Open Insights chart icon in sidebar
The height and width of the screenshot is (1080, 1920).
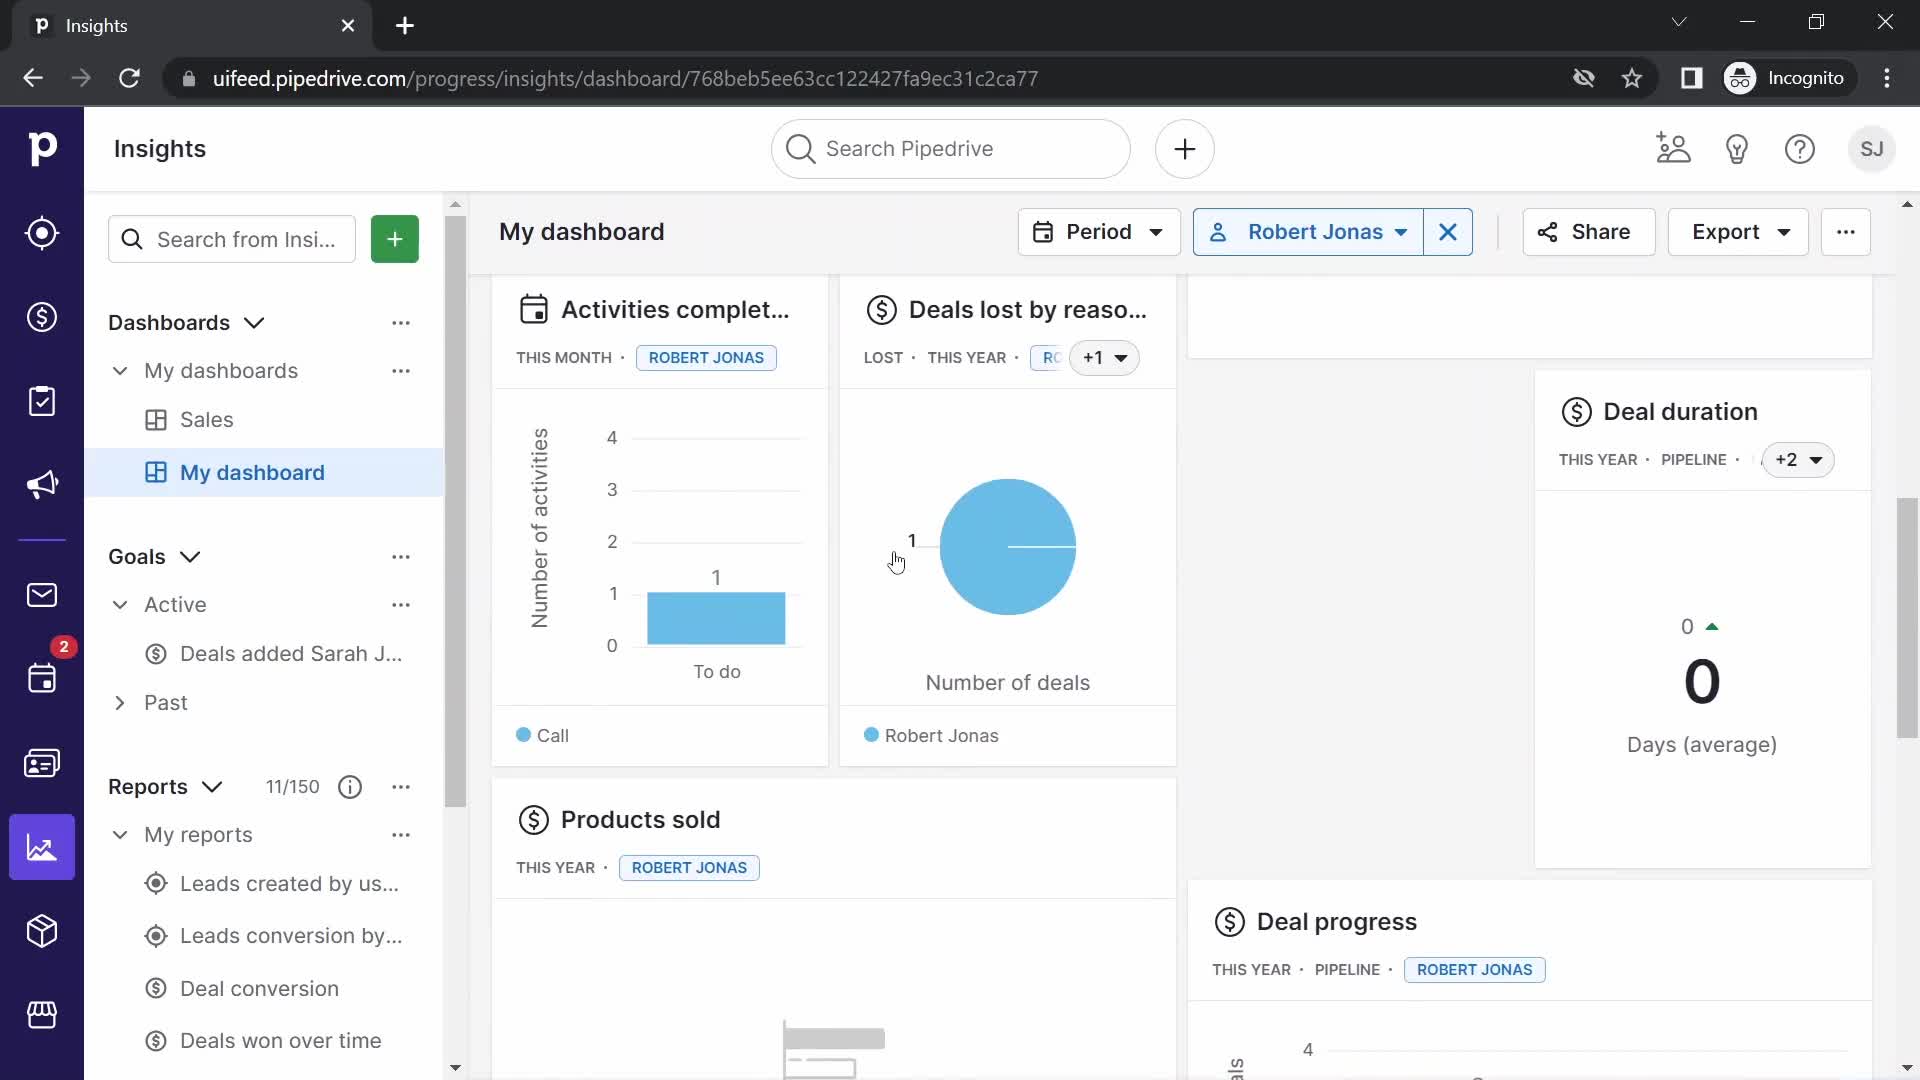(42, 847)
